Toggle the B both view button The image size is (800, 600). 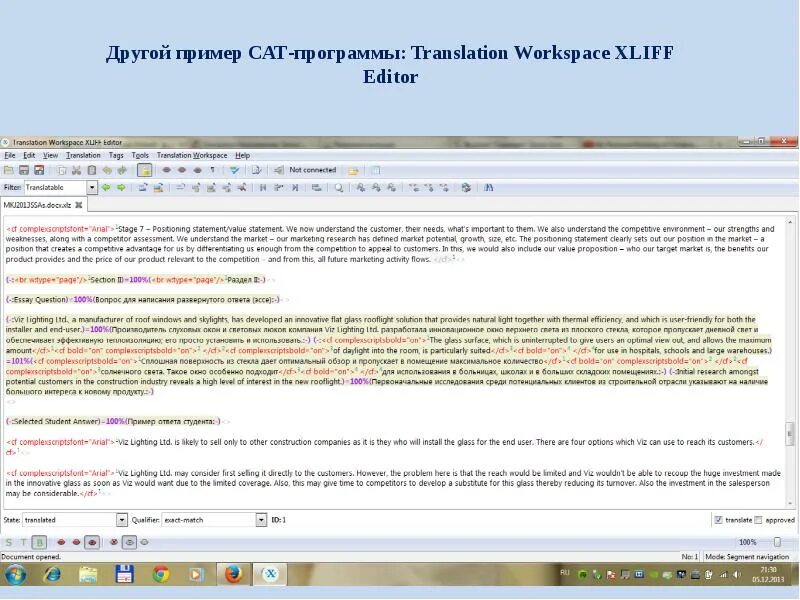[39, 542]
